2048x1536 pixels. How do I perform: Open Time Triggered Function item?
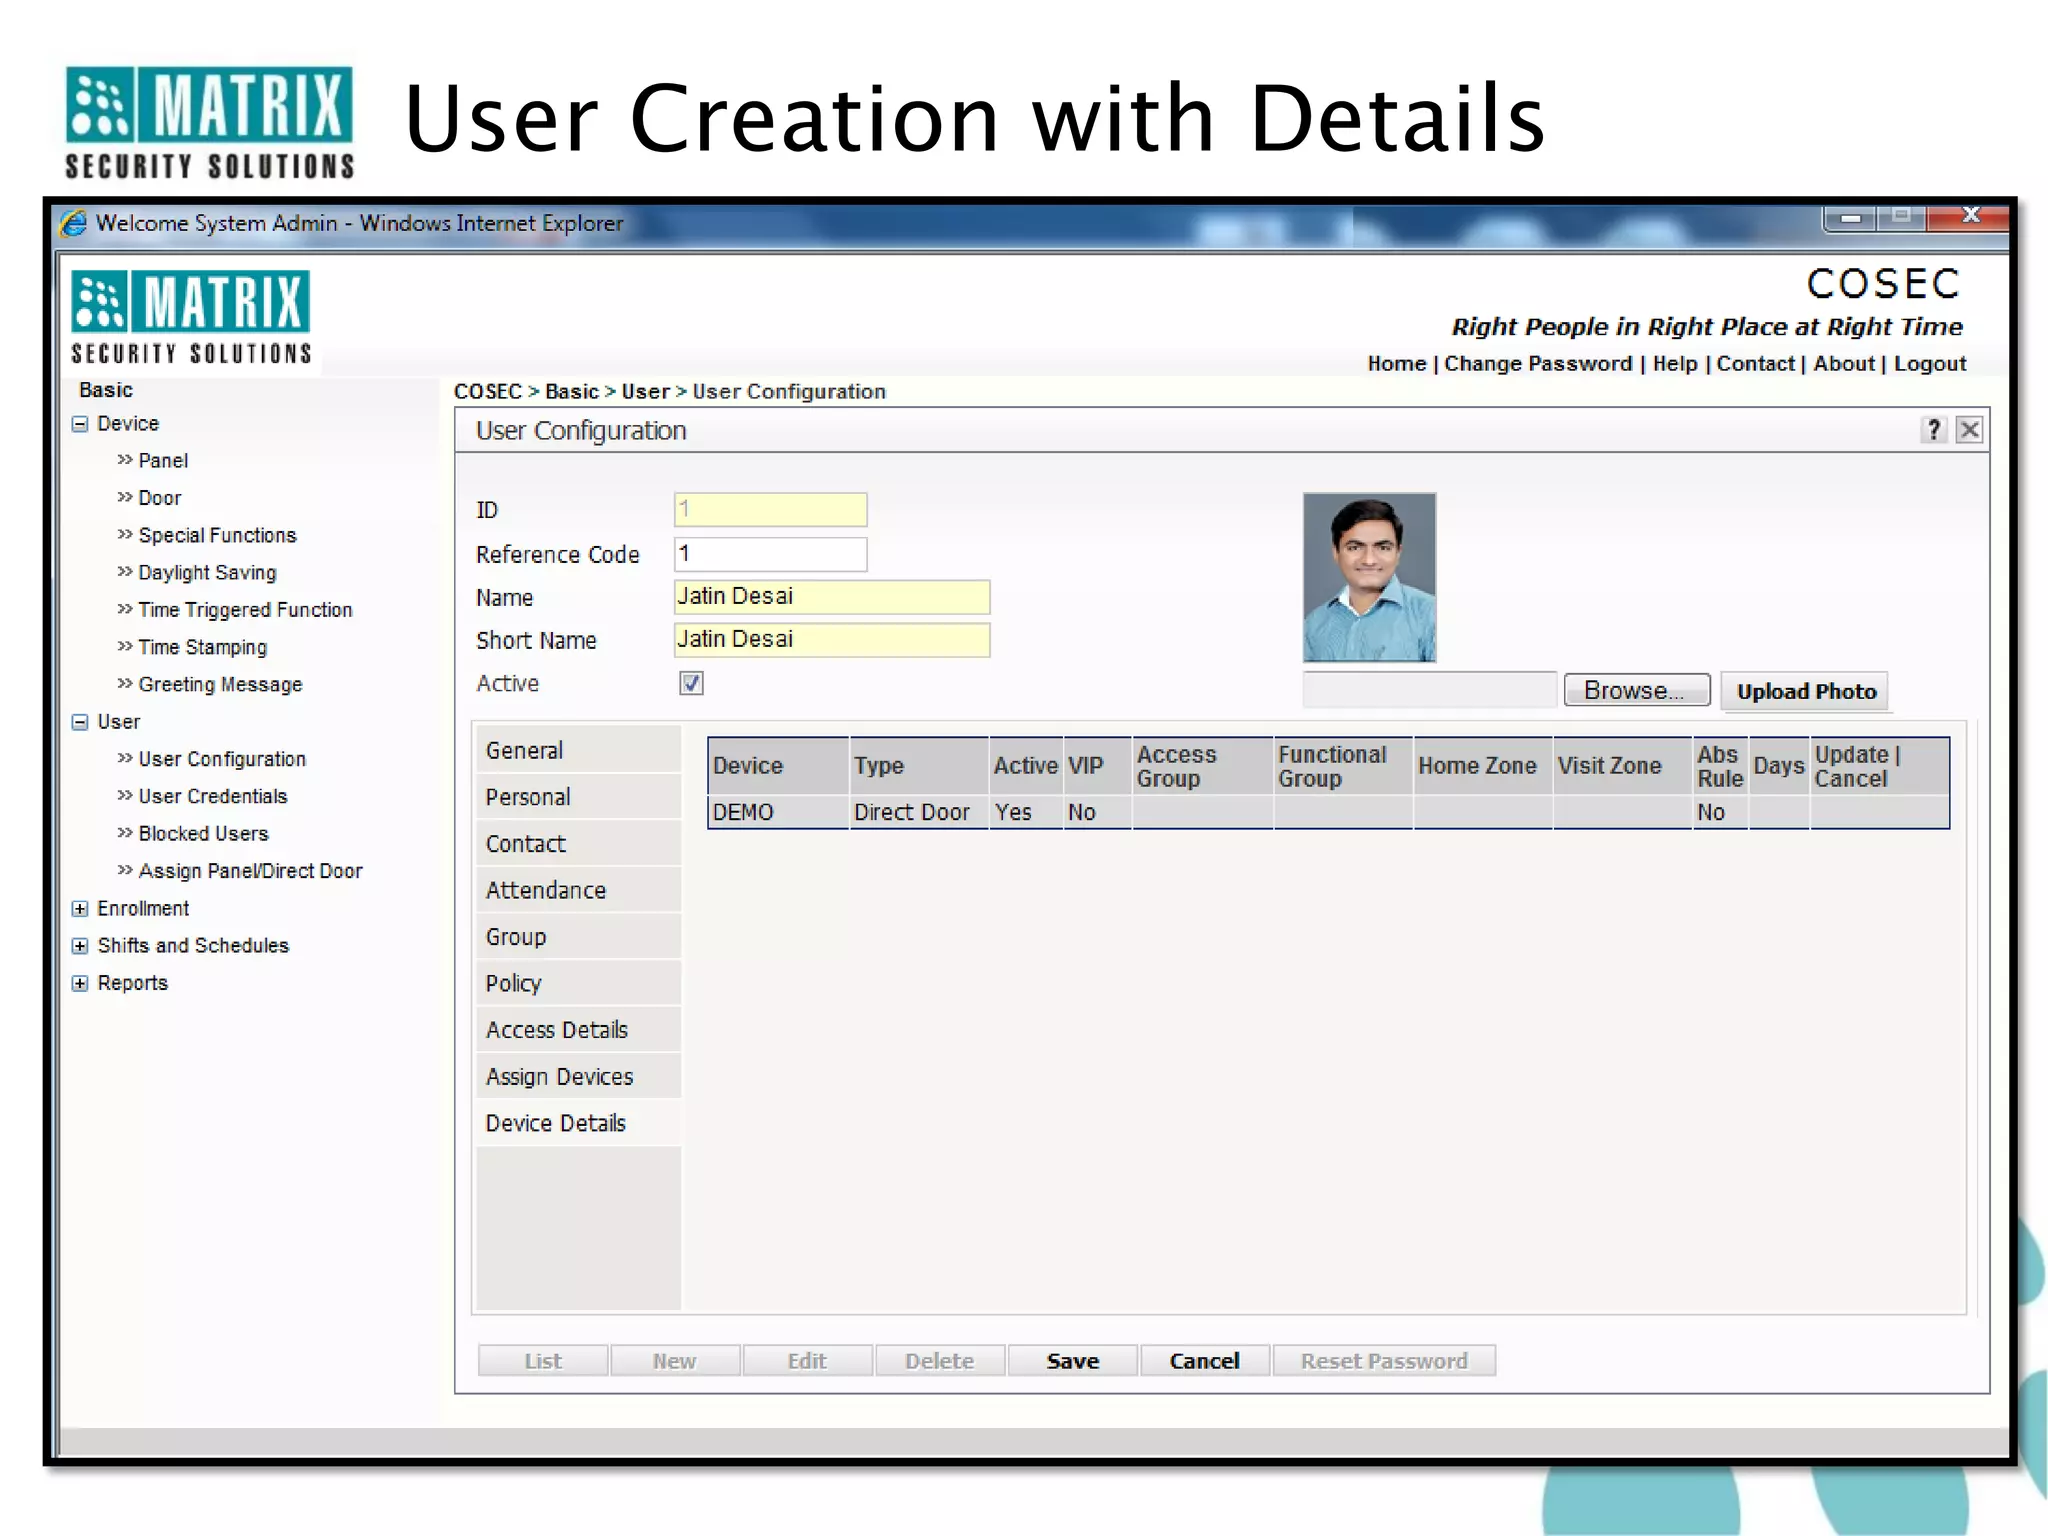coord(245,610)
